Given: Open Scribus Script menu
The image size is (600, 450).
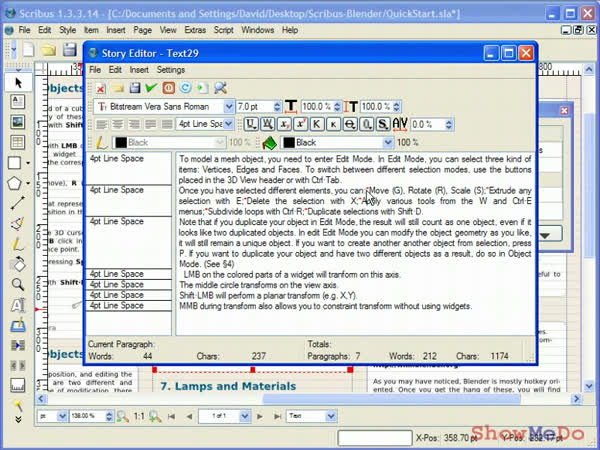Looking at the screenshot, I should click(x=223, y=30).
